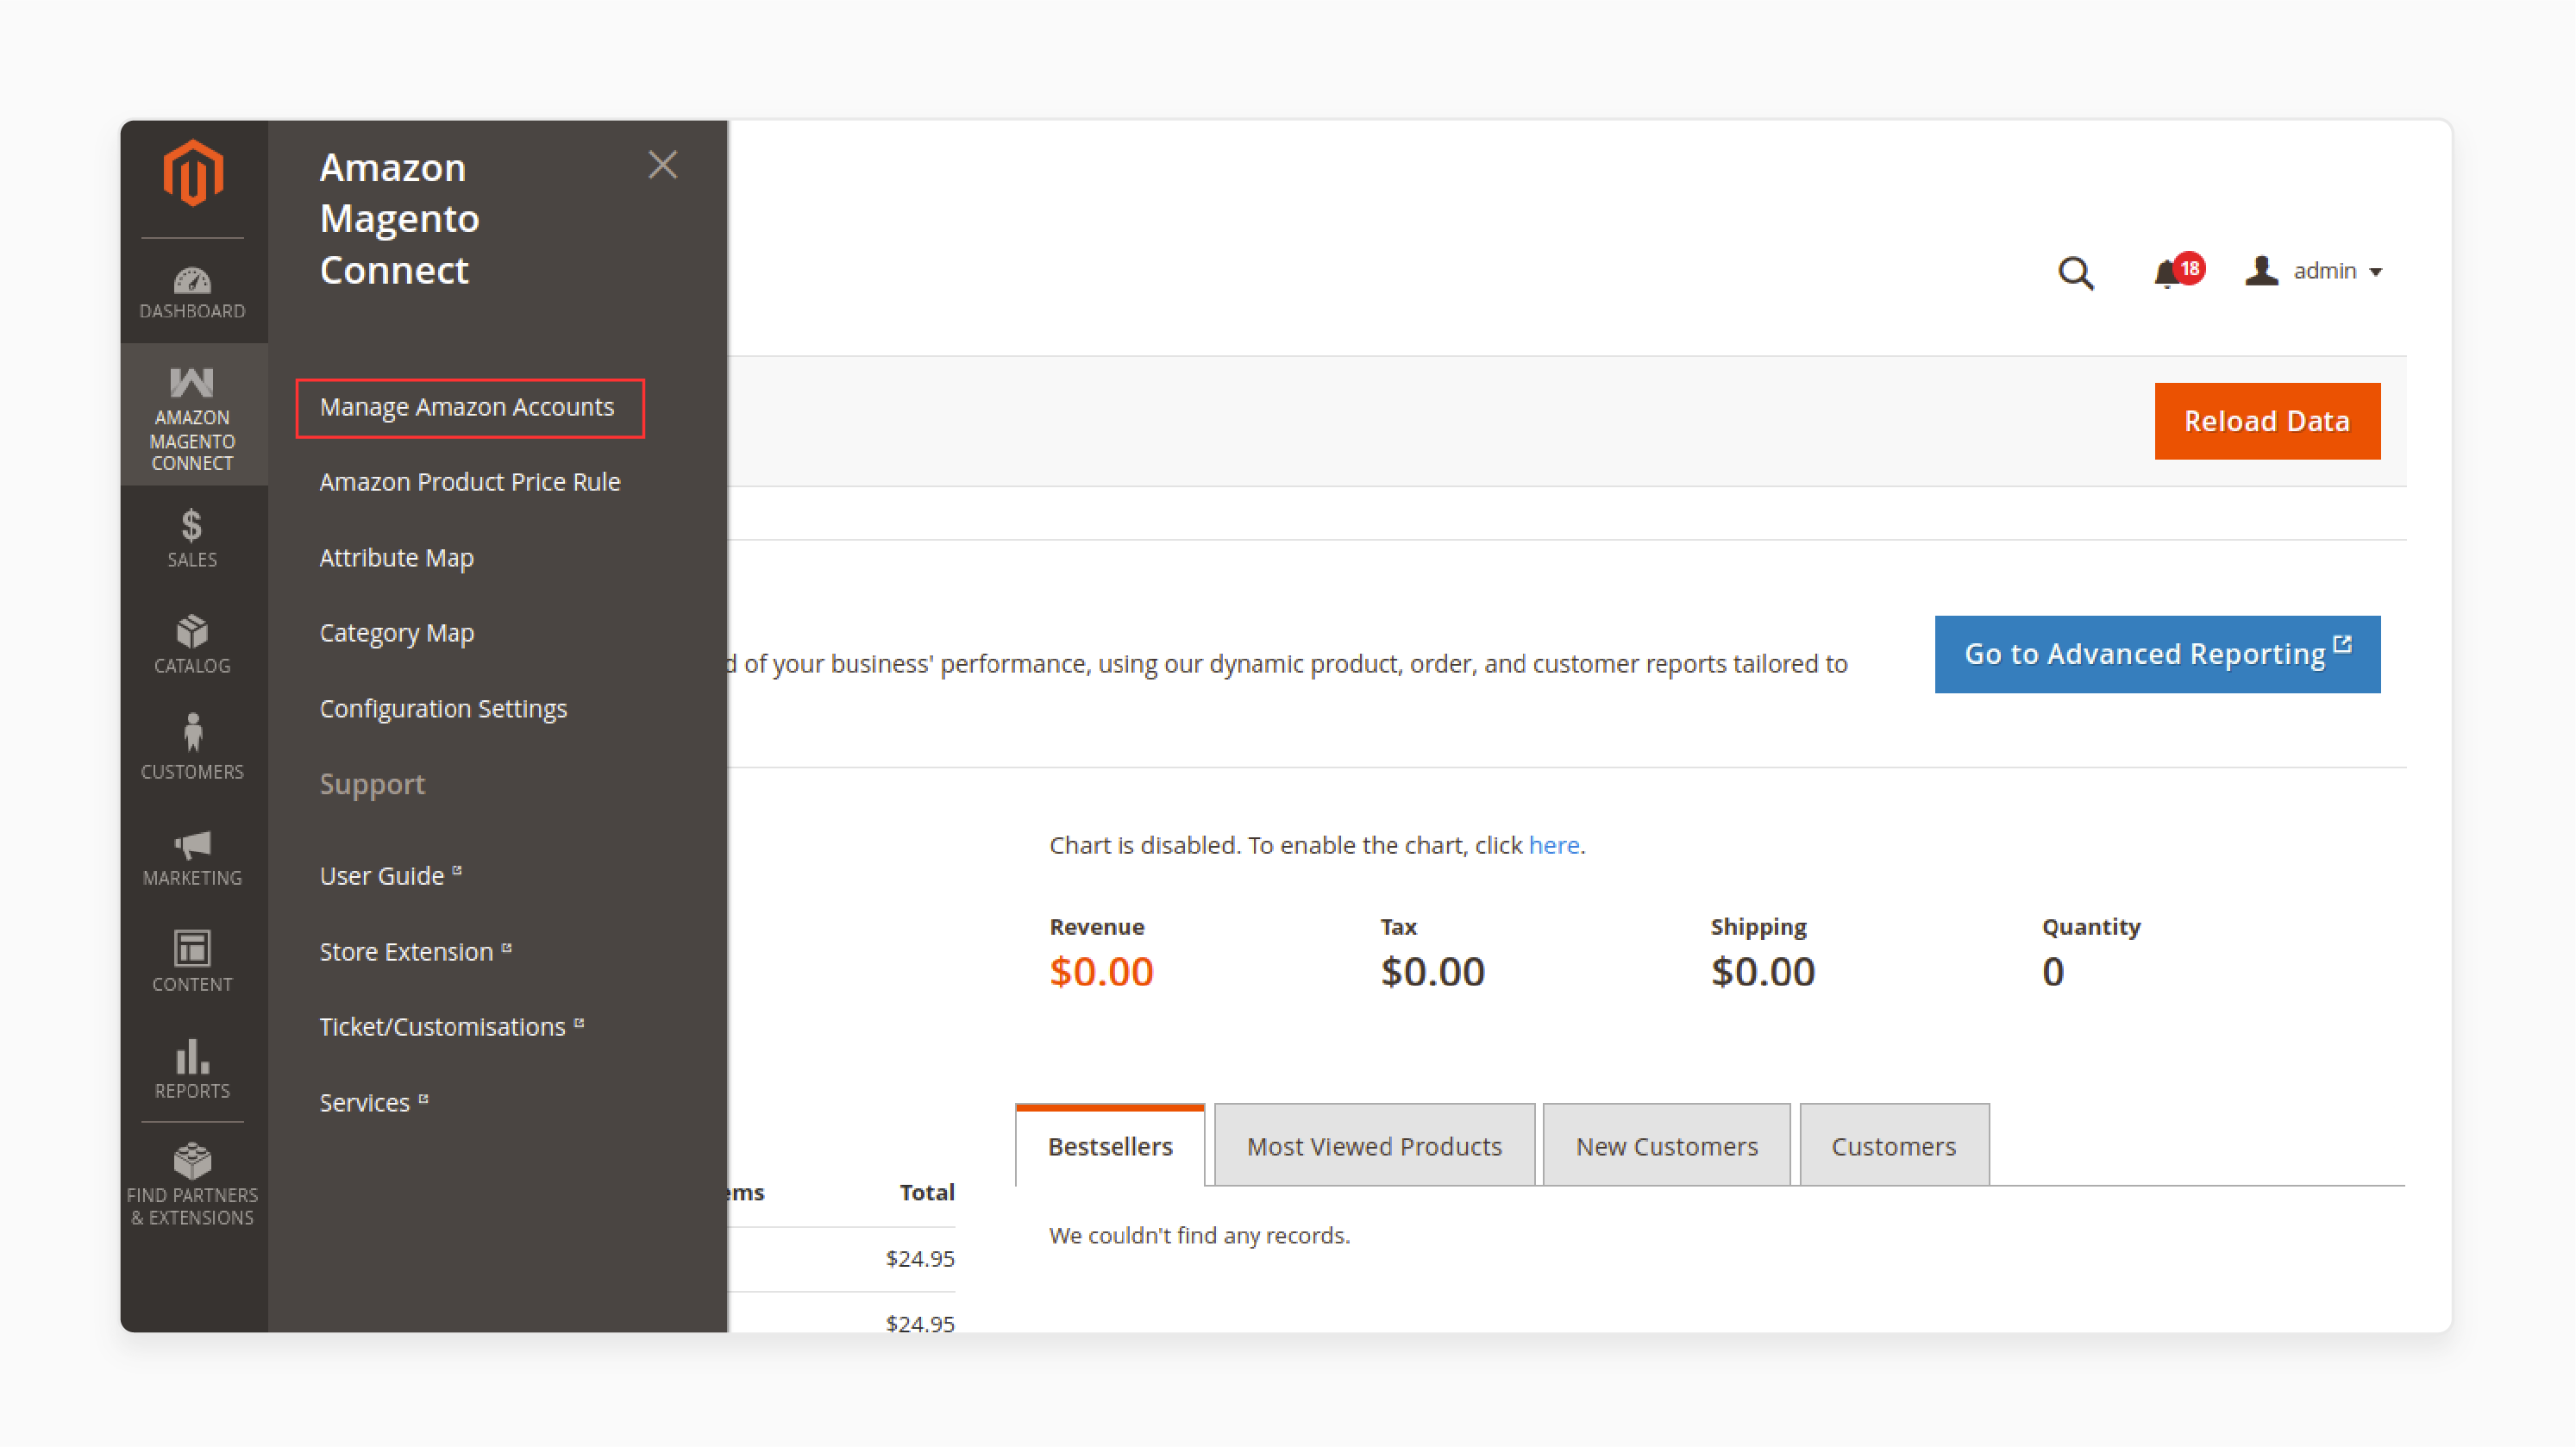
Task: Open the Reports sidebar menu
Action: 193,1068
